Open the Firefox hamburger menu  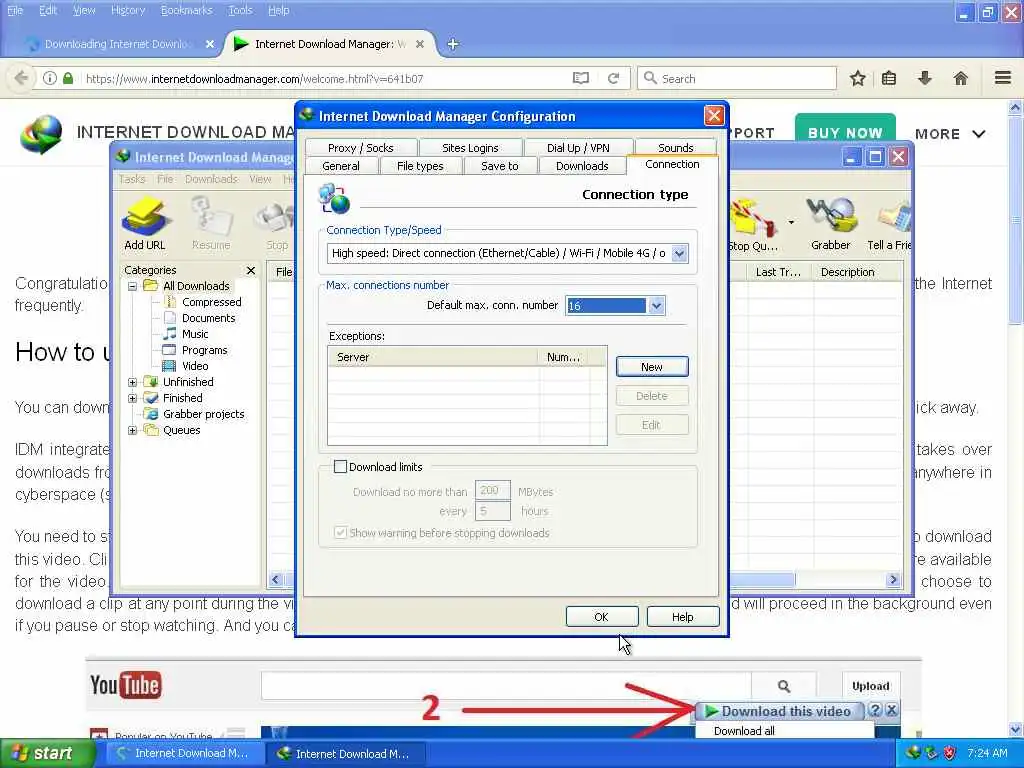1003,78
